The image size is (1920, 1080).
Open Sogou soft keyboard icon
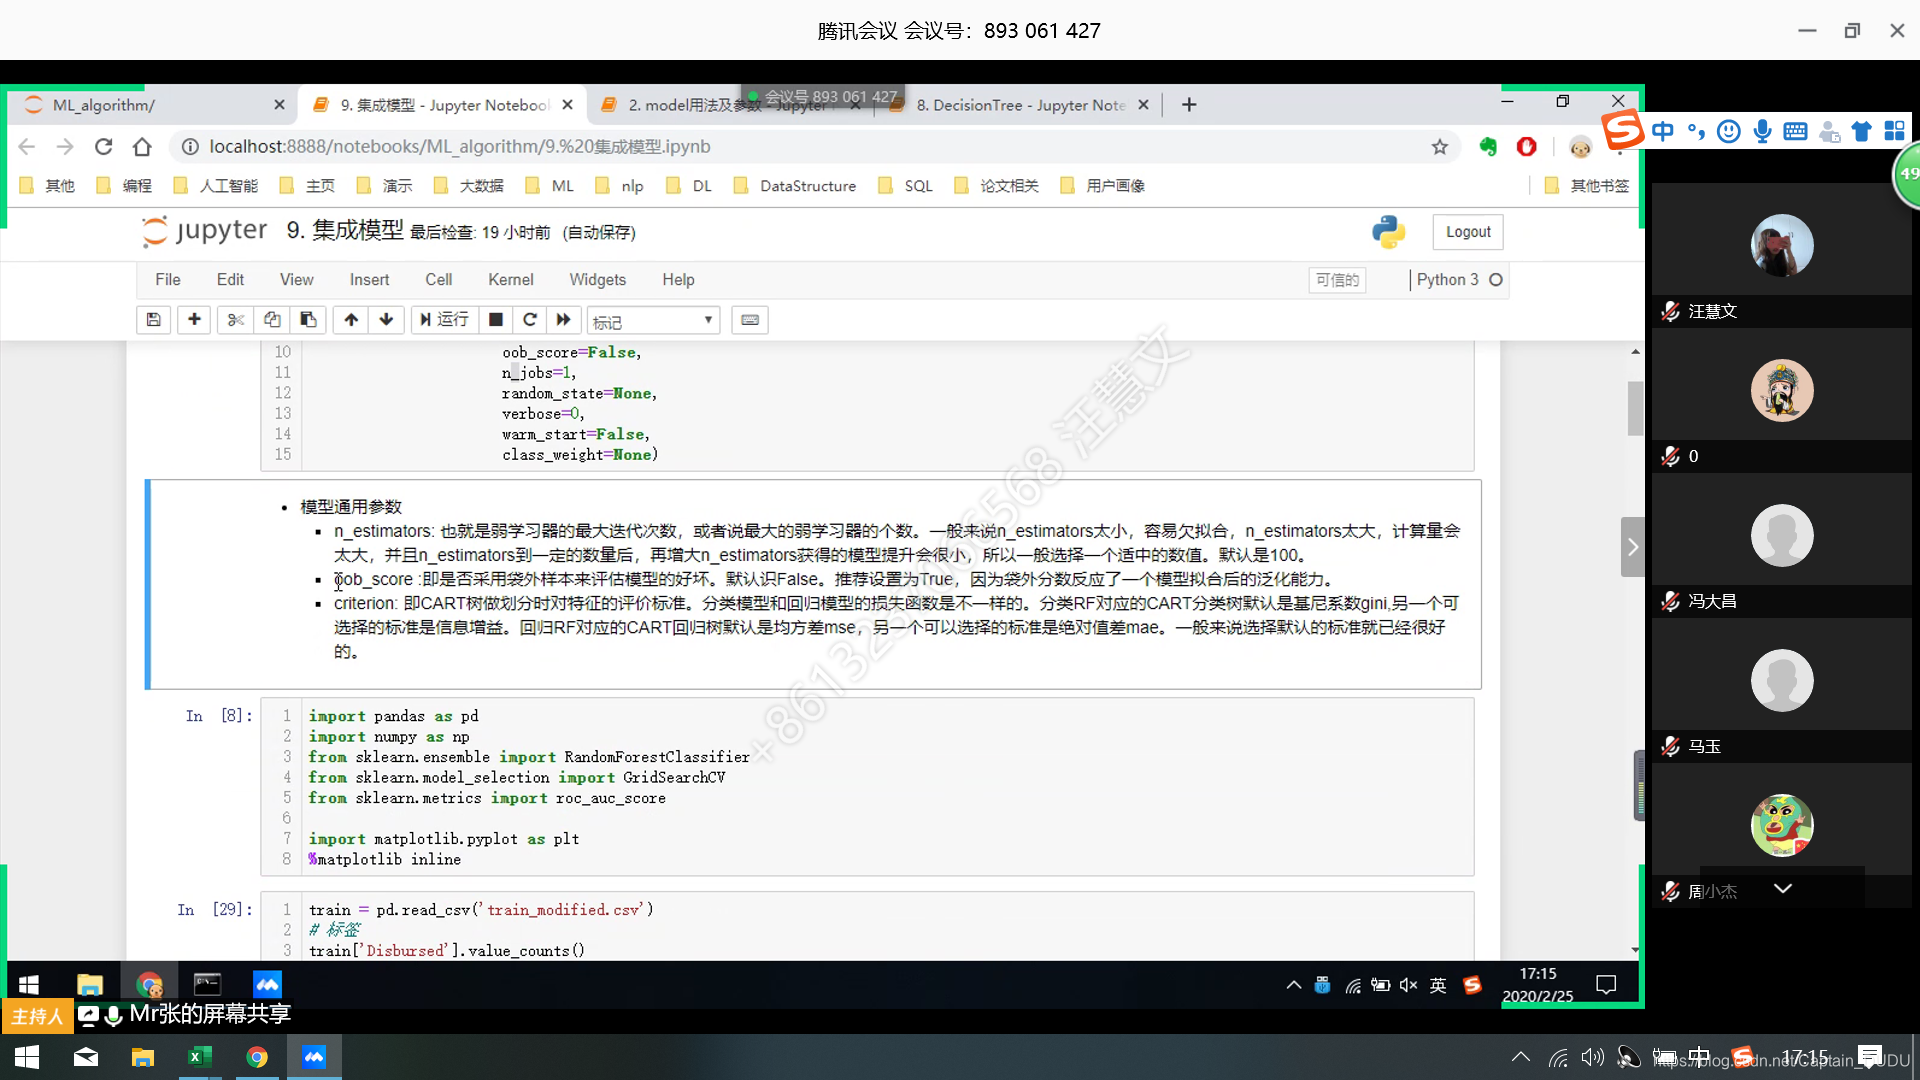(x=1796, y=131)
